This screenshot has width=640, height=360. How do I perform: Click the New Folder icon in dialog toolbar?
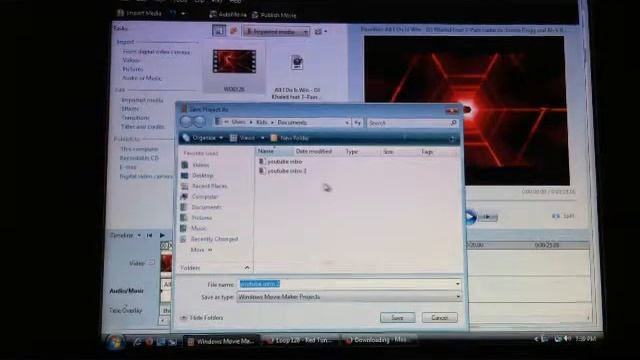point(274,138)
